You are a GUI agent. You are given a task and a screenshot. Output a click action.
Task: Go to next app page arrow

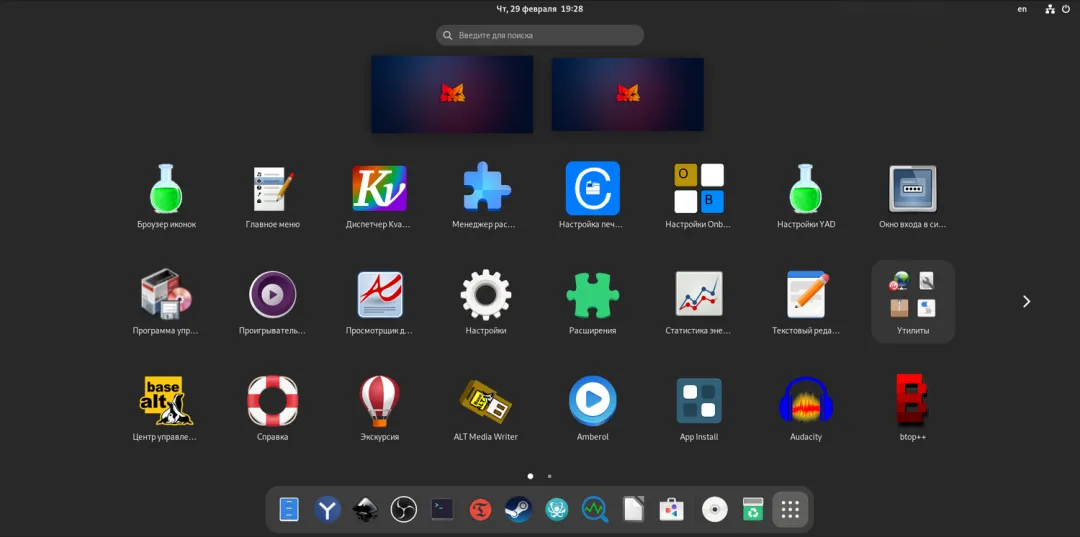click(1026, 302)
